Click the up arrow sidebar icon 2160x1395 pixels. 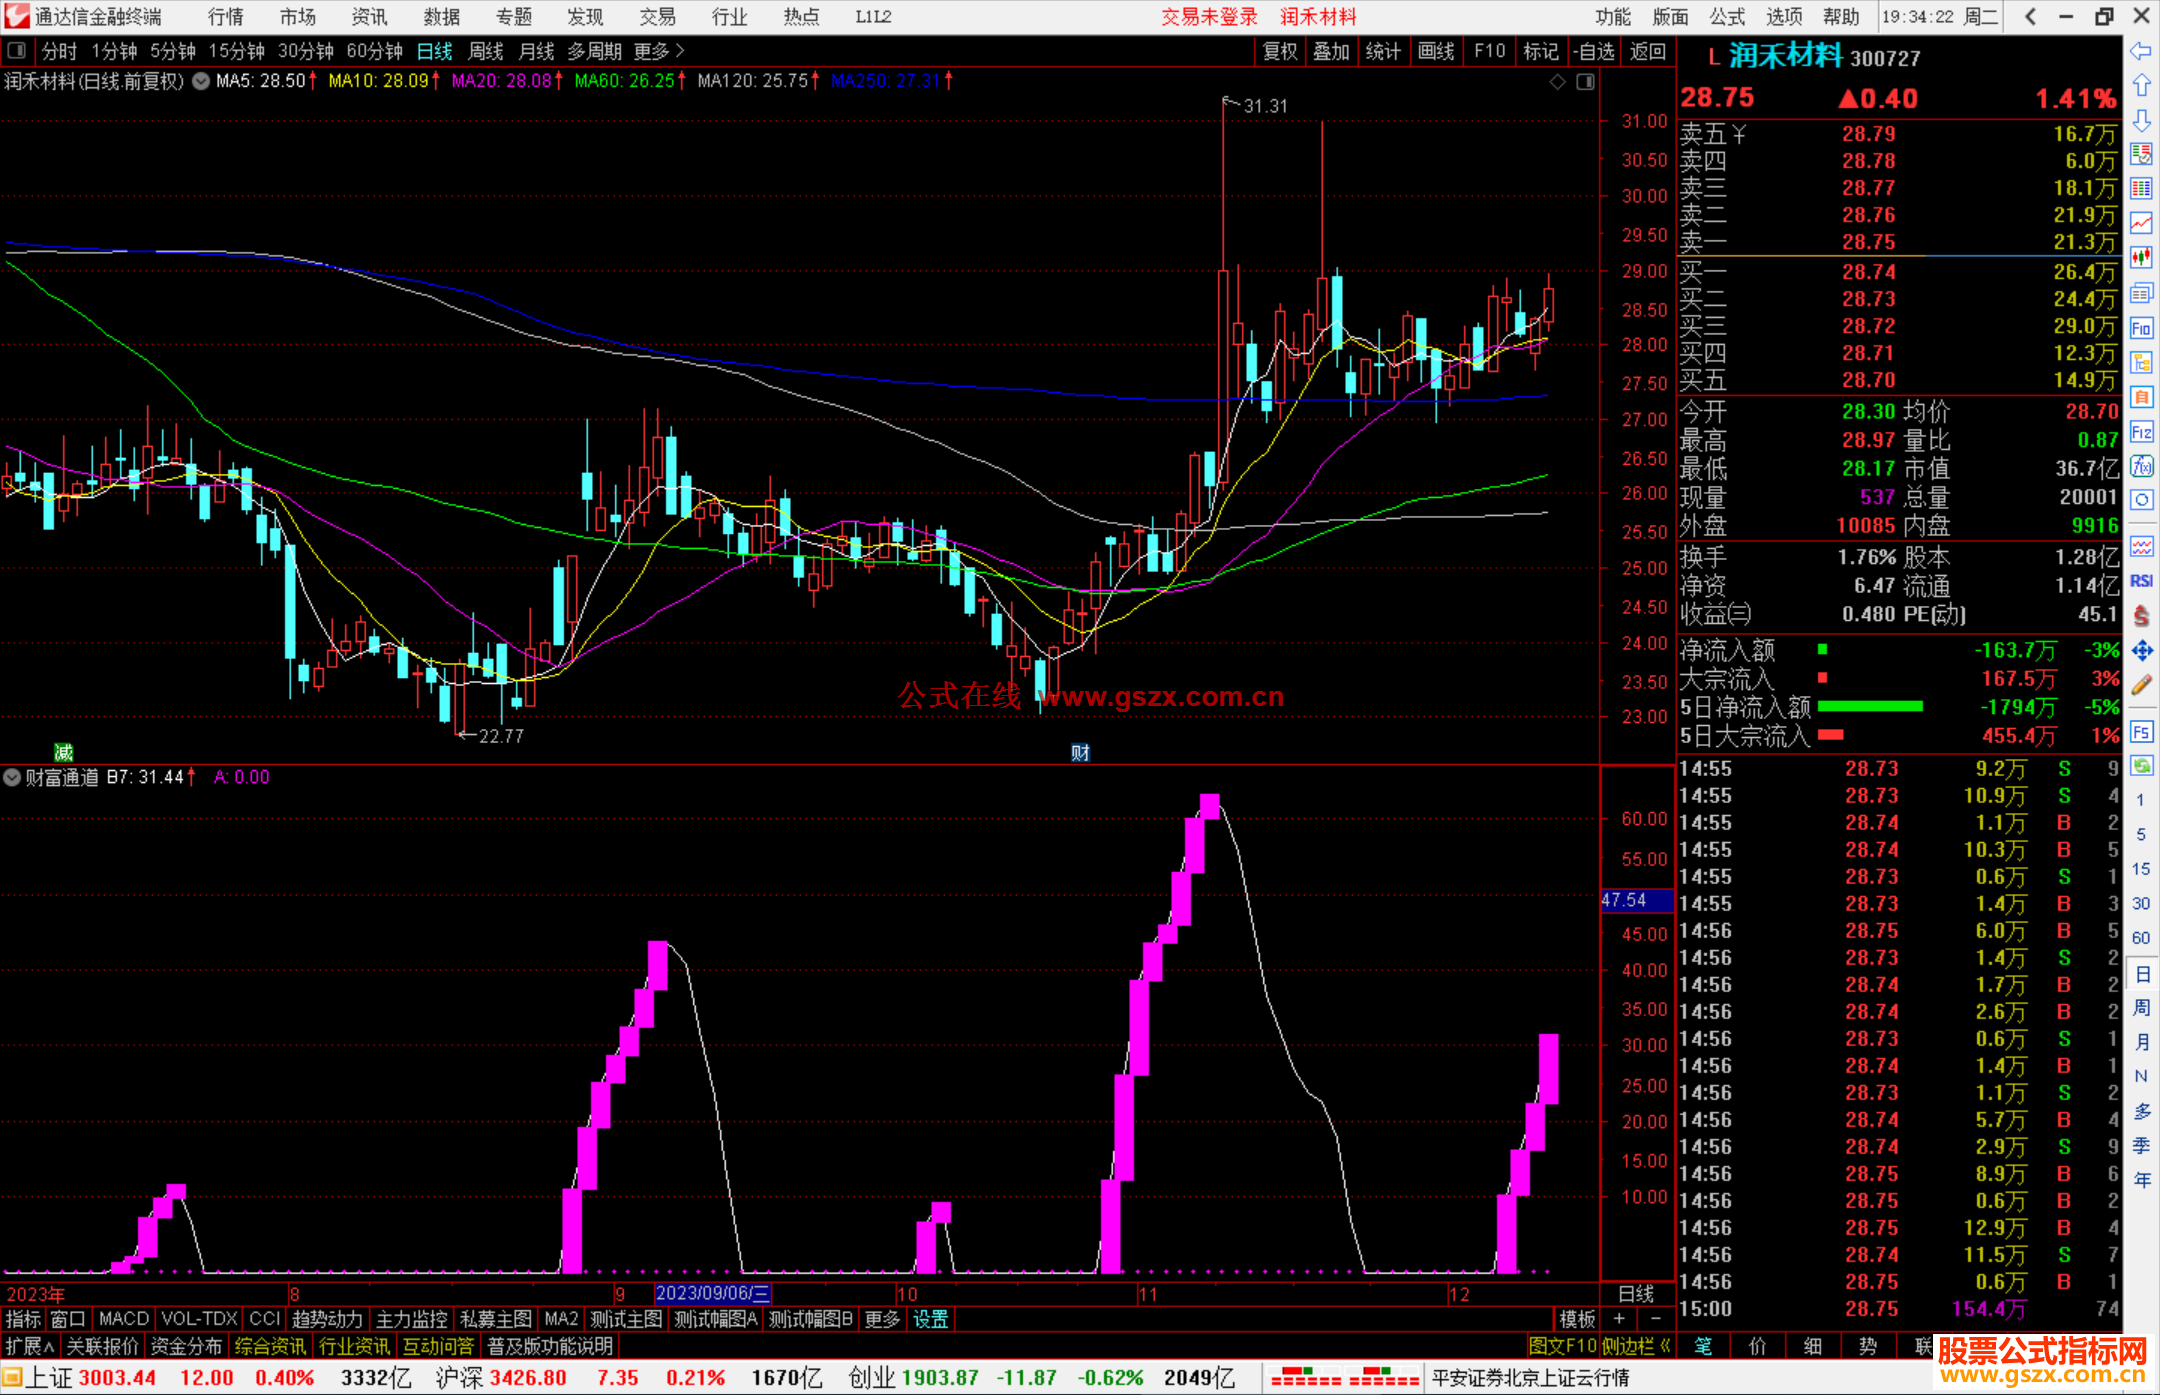[x=2141, y=86]
